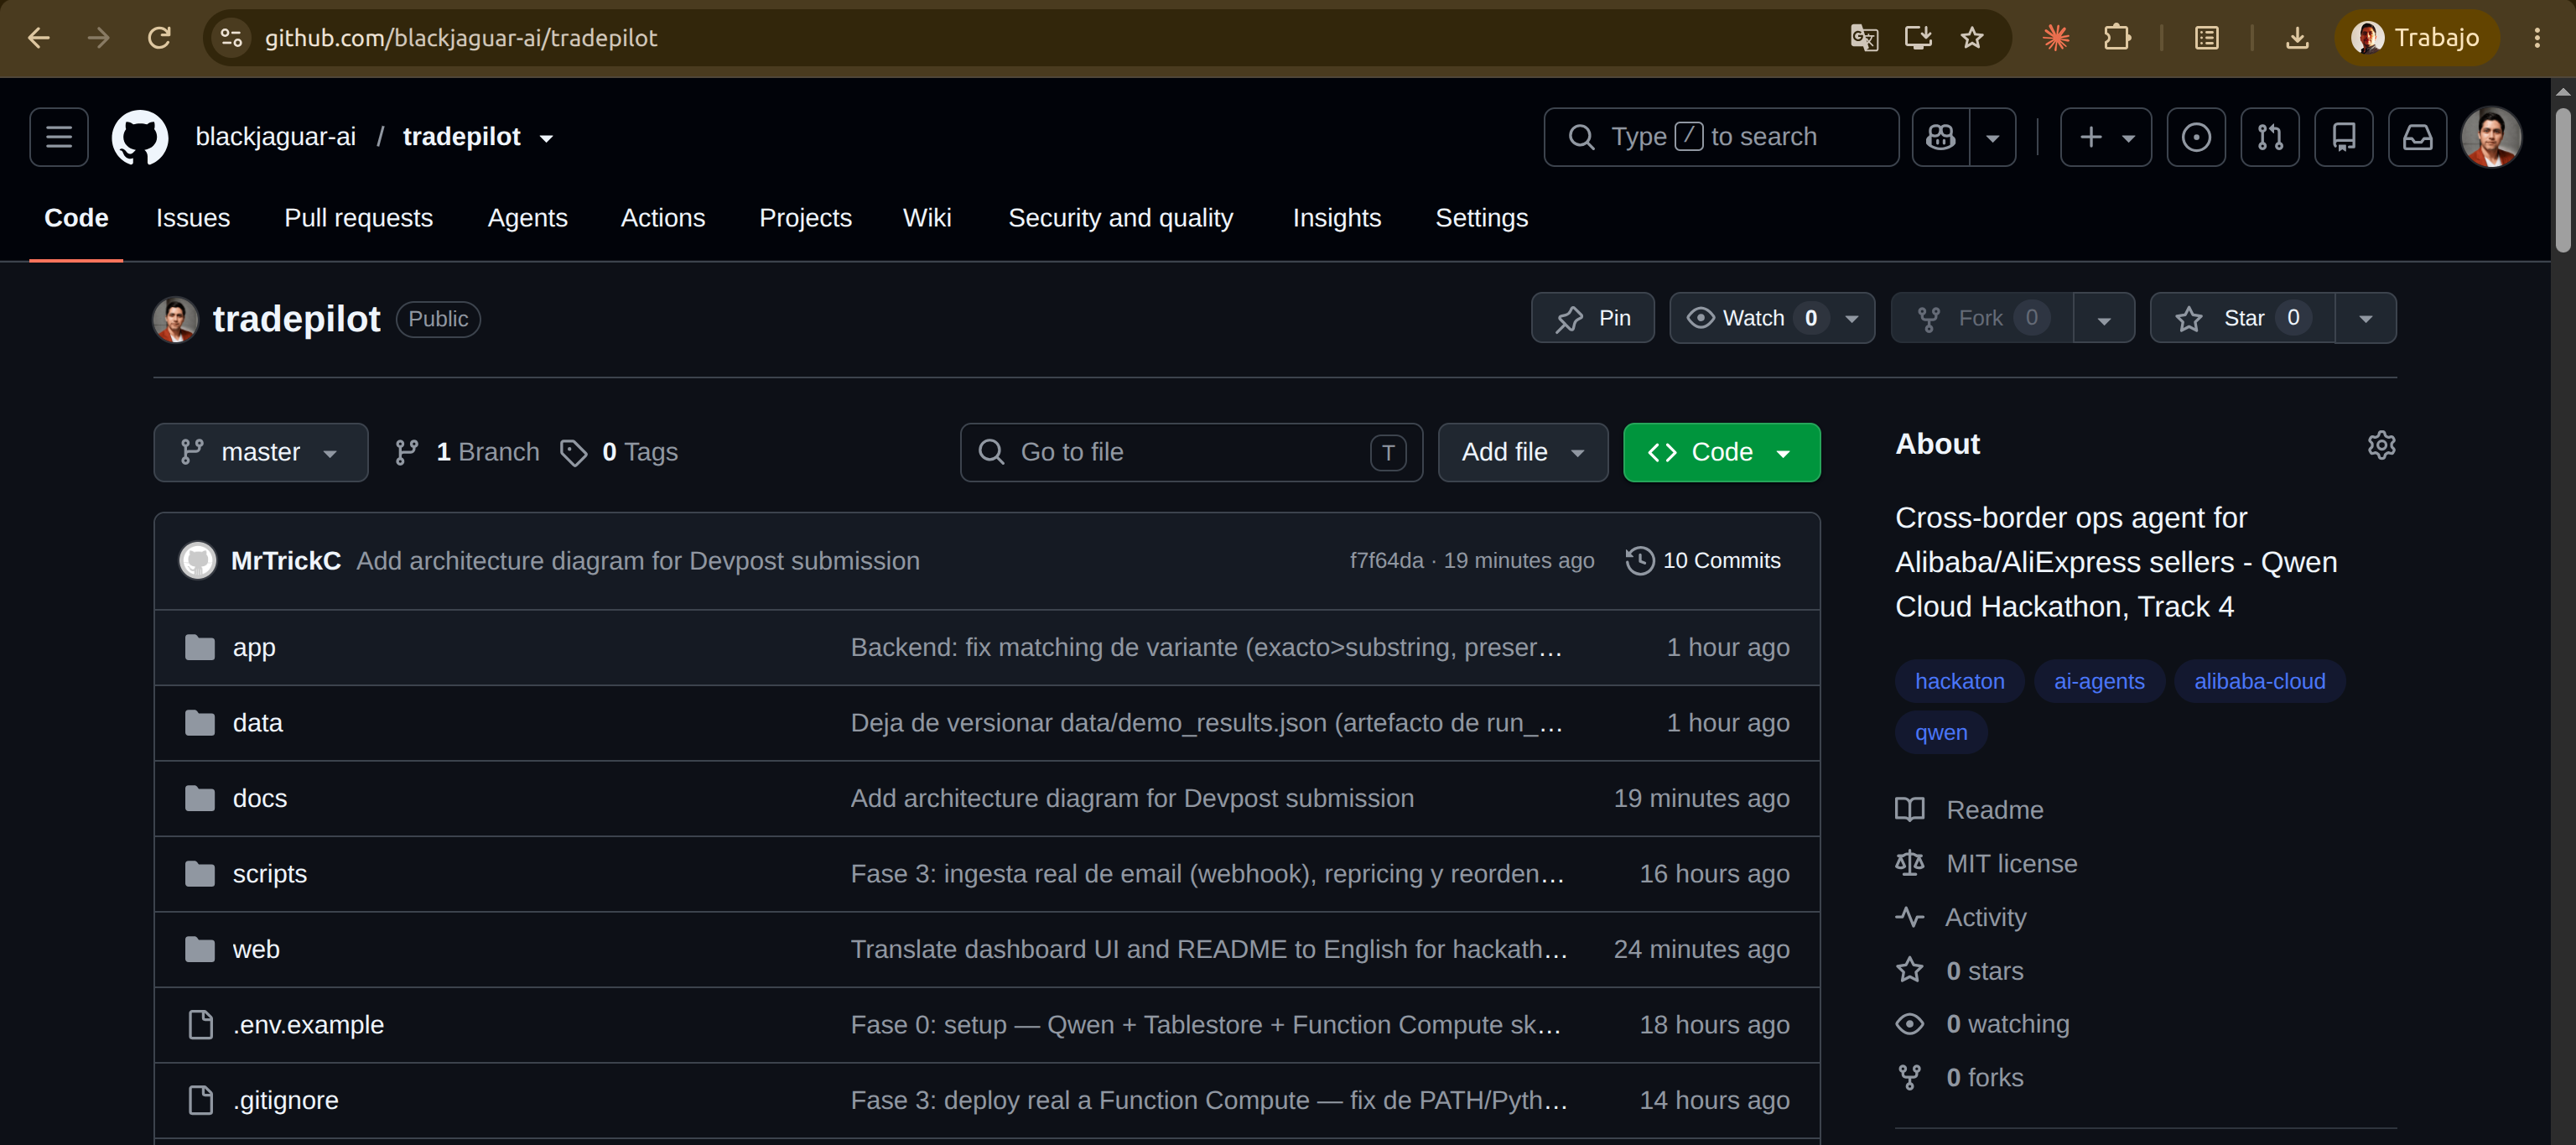Image resolution: width=2576 pixels, height=1145 pixels.
Task: Open the Add file dropdown
Action: coord(1523,453)
